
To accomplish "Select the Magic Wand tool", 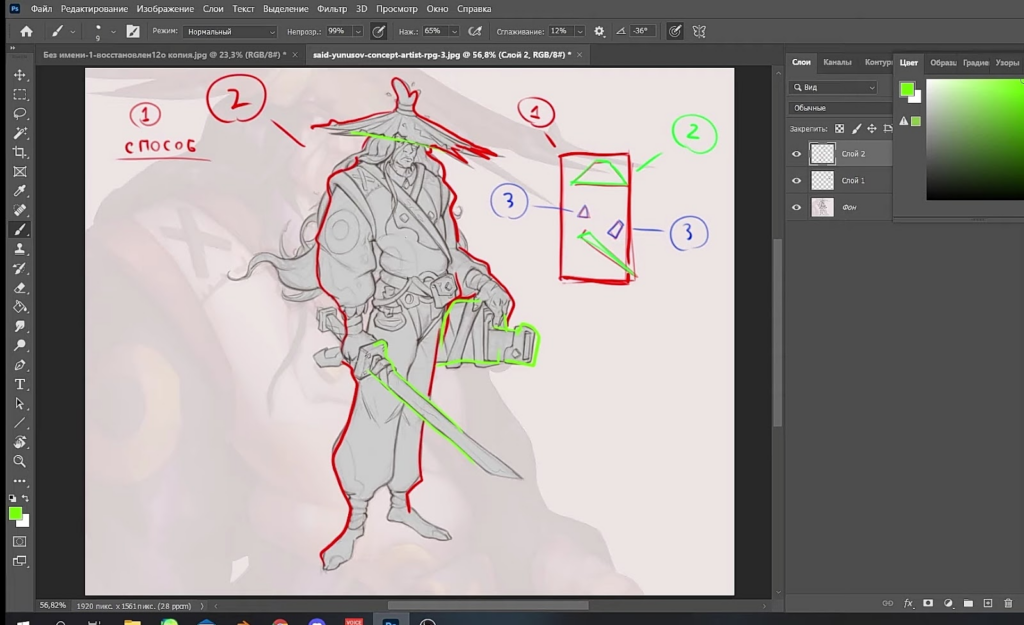I will click(x=20, y=133).
